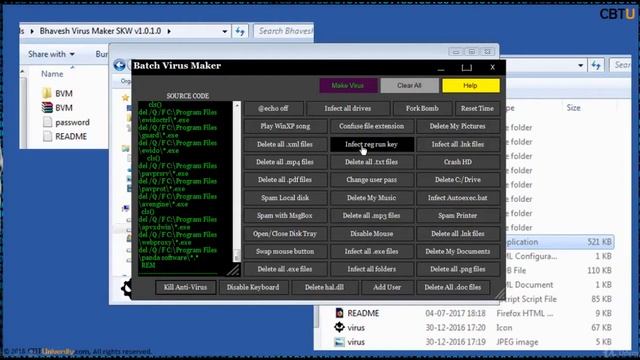Click the Play WinXP song button

(x=285, y=126)
